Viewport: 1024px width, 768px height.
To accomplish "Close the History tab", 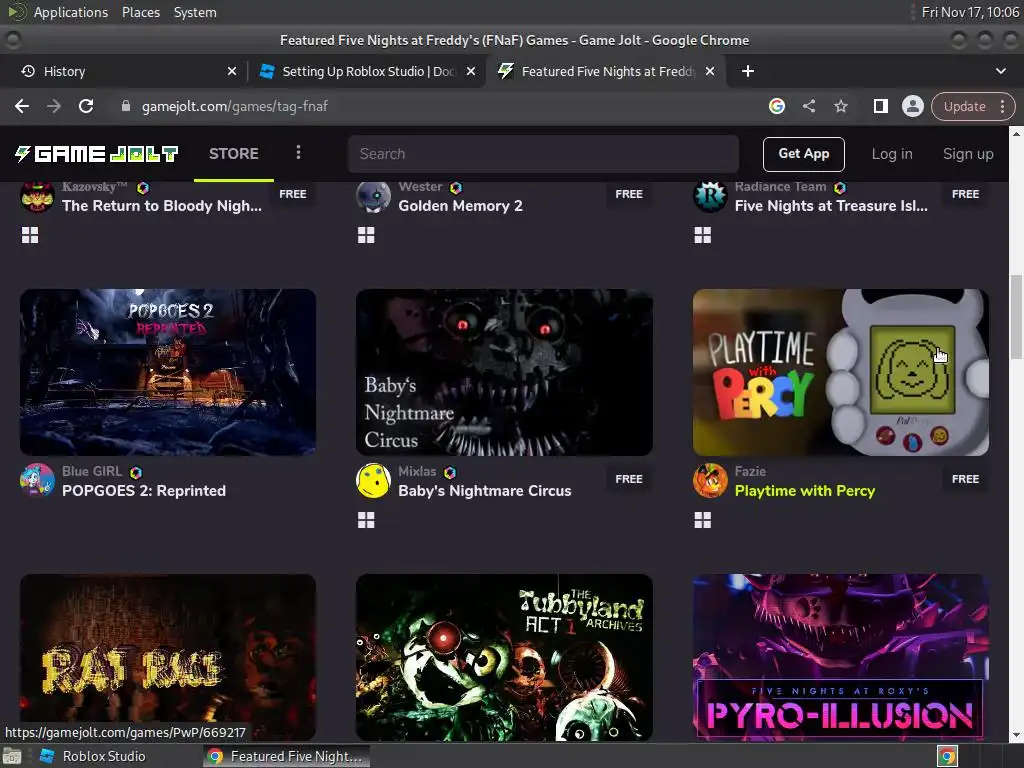I will tap(231, 71).
